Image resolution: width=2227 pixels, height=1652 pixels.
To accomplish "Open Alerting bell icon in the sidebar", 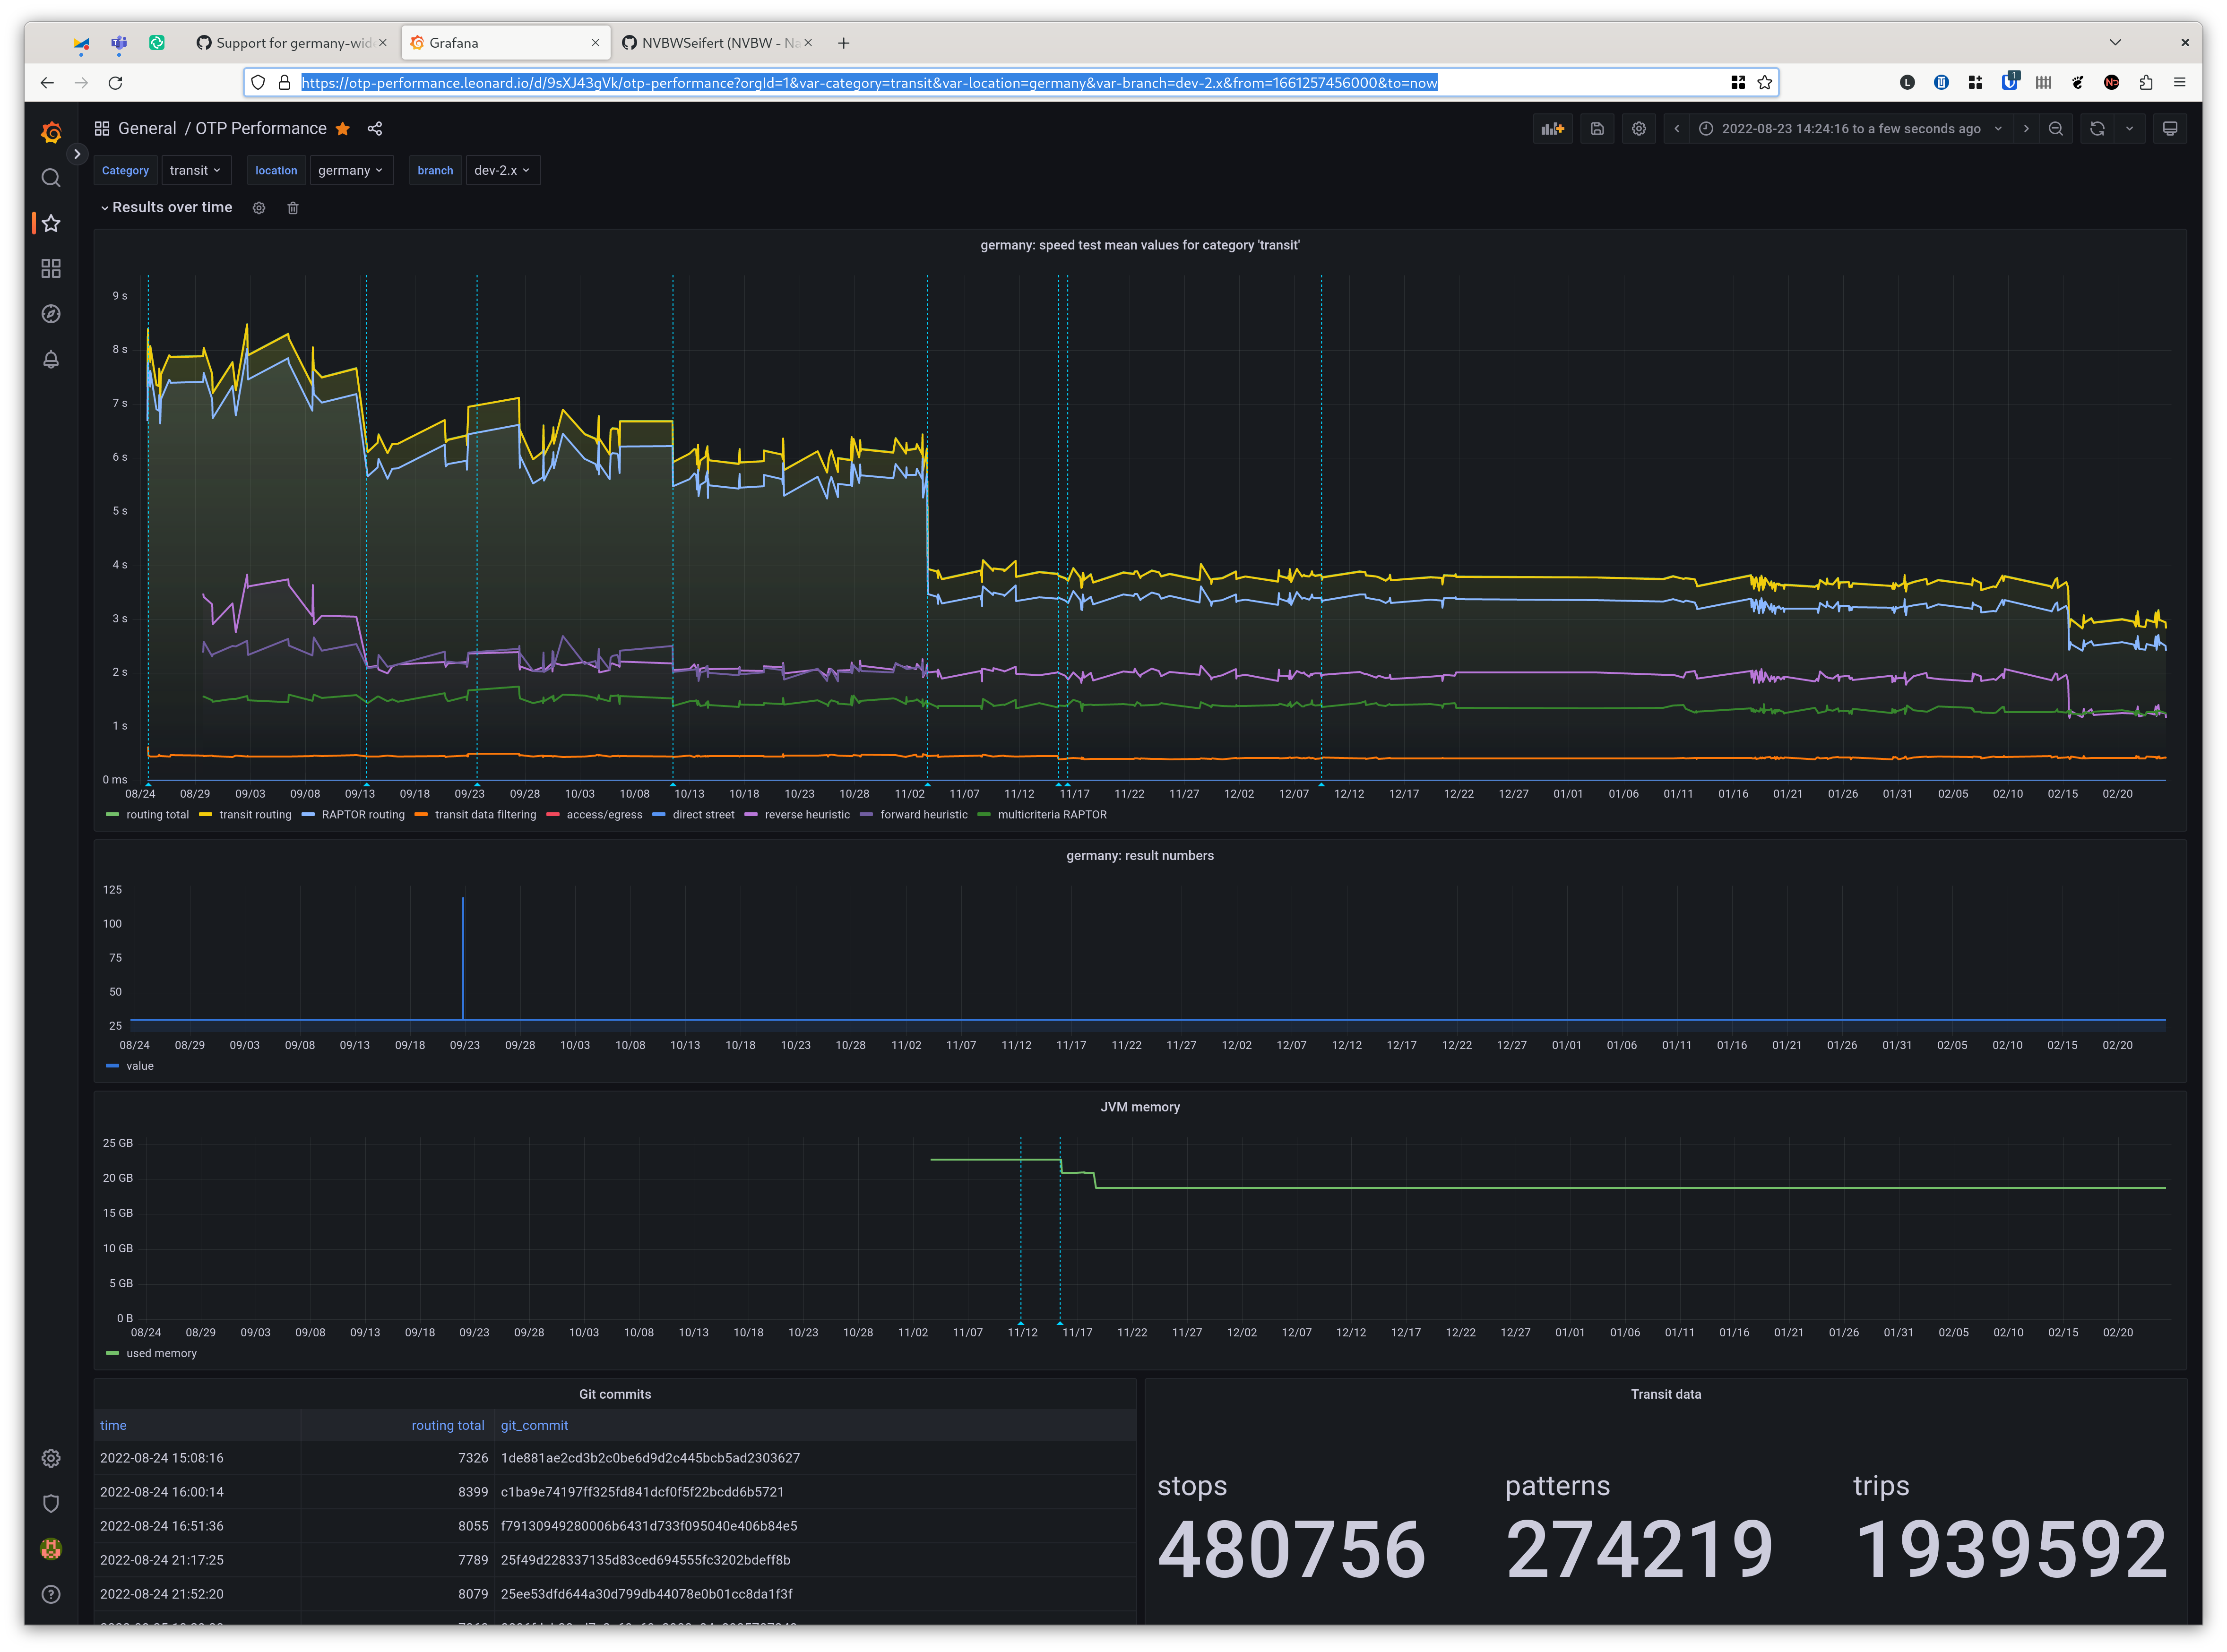I will pos(51,359).
